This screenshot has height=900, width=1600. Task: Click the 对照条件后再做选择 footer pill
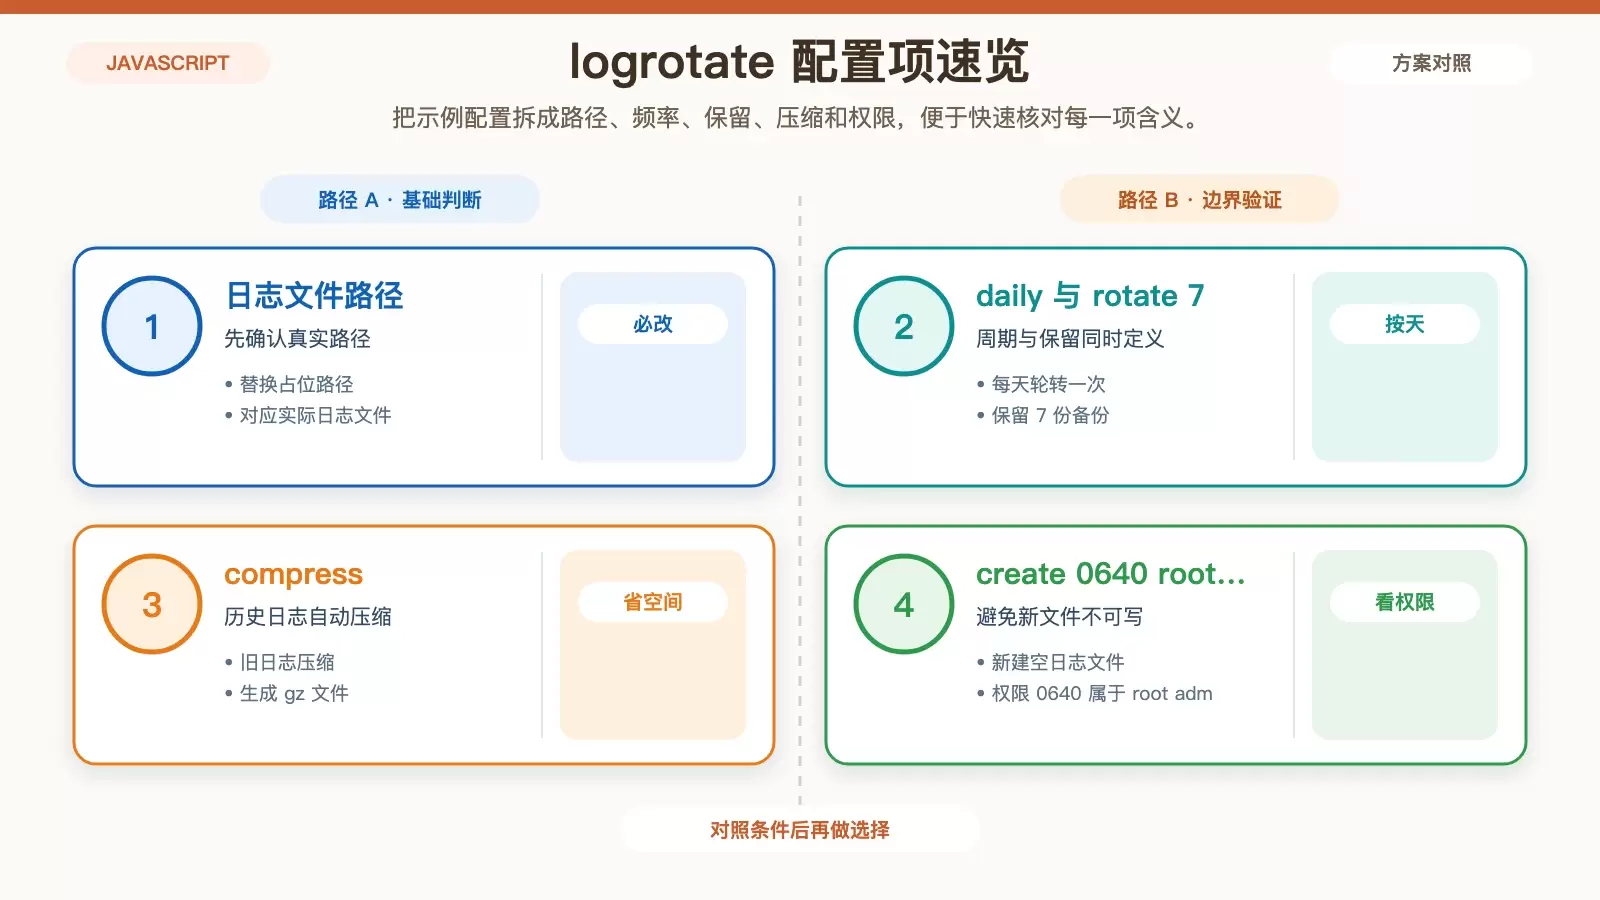click(800, 830)
